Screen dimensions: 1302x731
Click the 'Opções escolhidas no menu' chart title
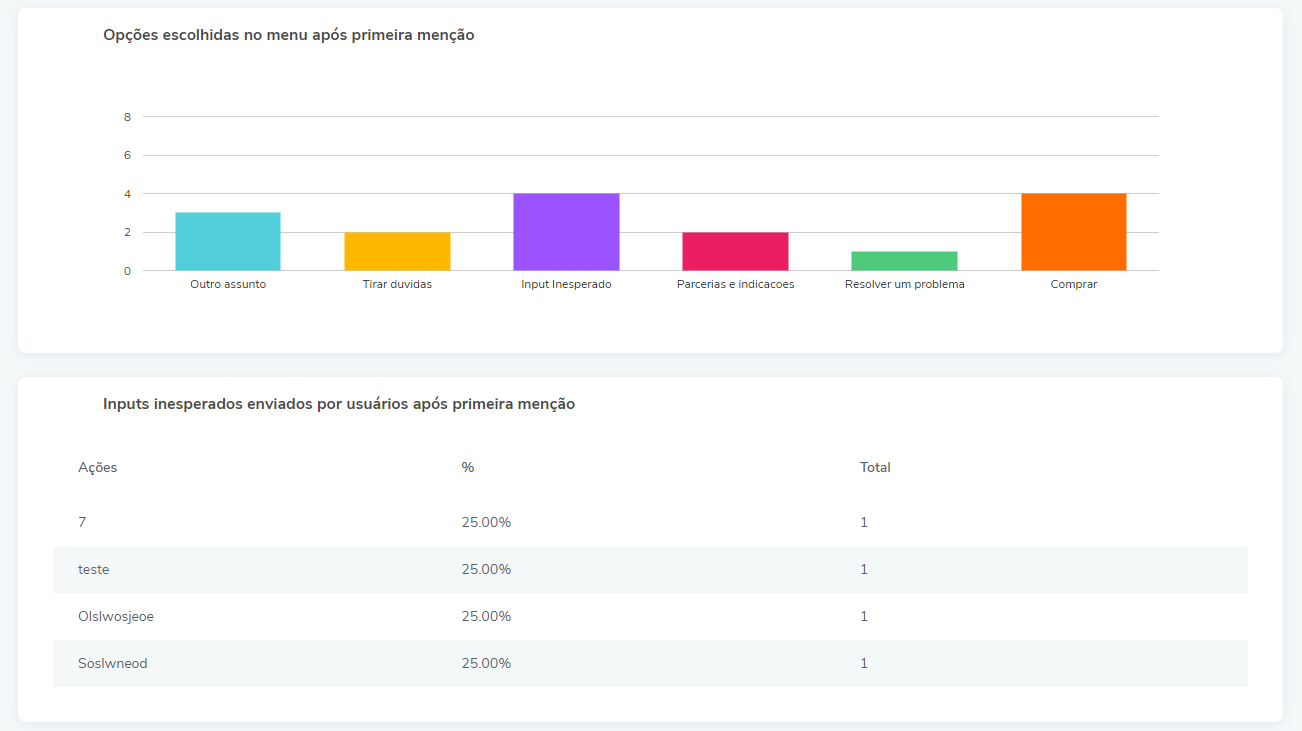click(288, 35)
